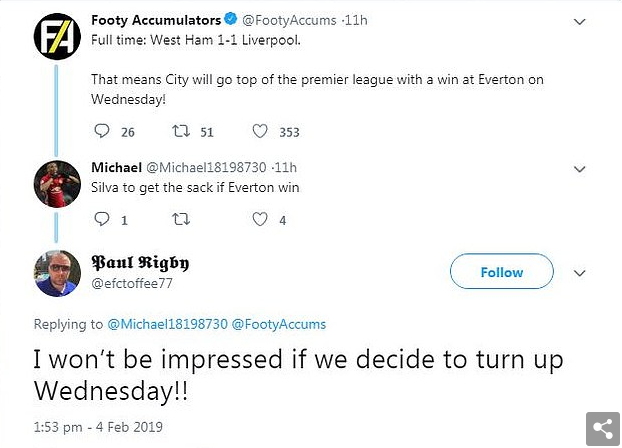This screenshot has height=448, width=622.
Task: Open the chevron menu beside Follow button
Action: click(x=580, y=273)
